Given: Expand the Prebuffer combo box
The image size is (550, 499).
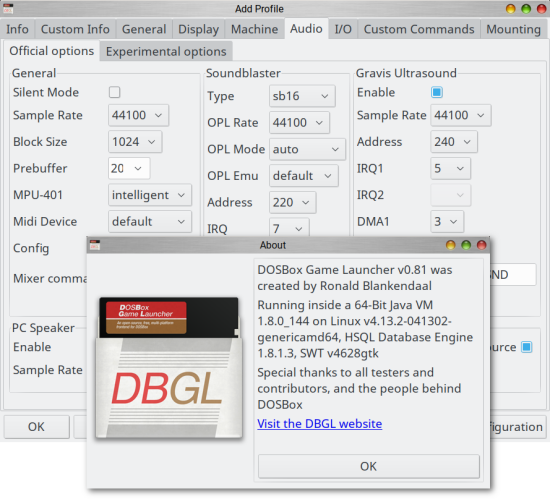Looking at the screenshot, I should [x=129, y=168].
